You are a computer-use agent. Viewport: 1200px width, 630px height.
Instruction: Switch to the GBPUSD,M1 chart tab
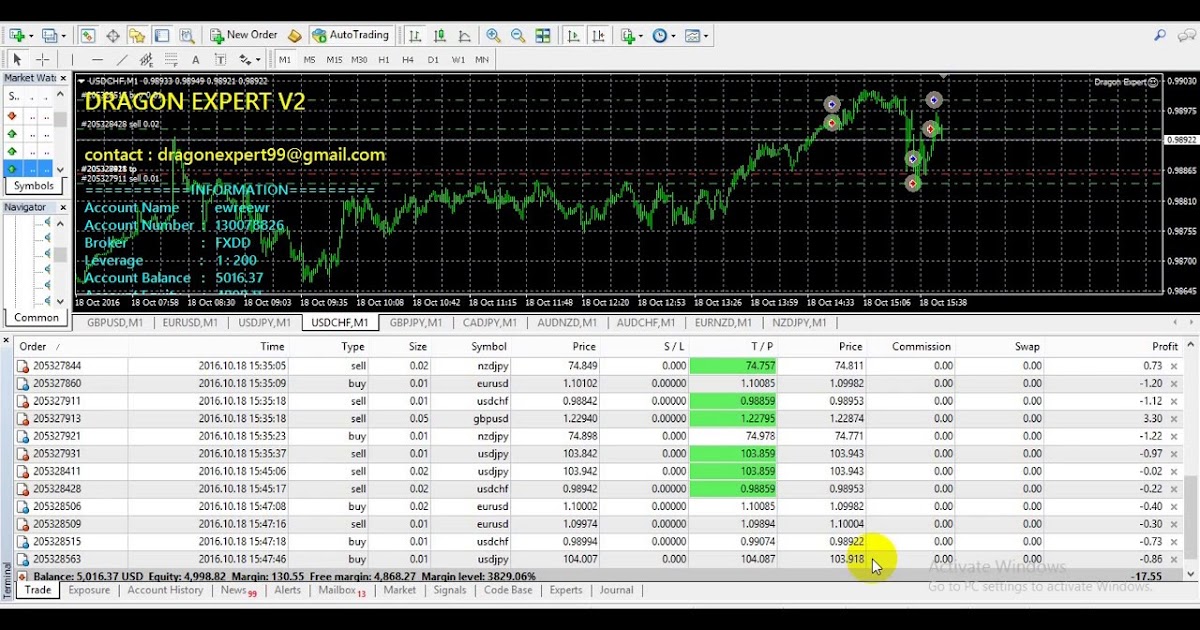[x=115, y=323]
